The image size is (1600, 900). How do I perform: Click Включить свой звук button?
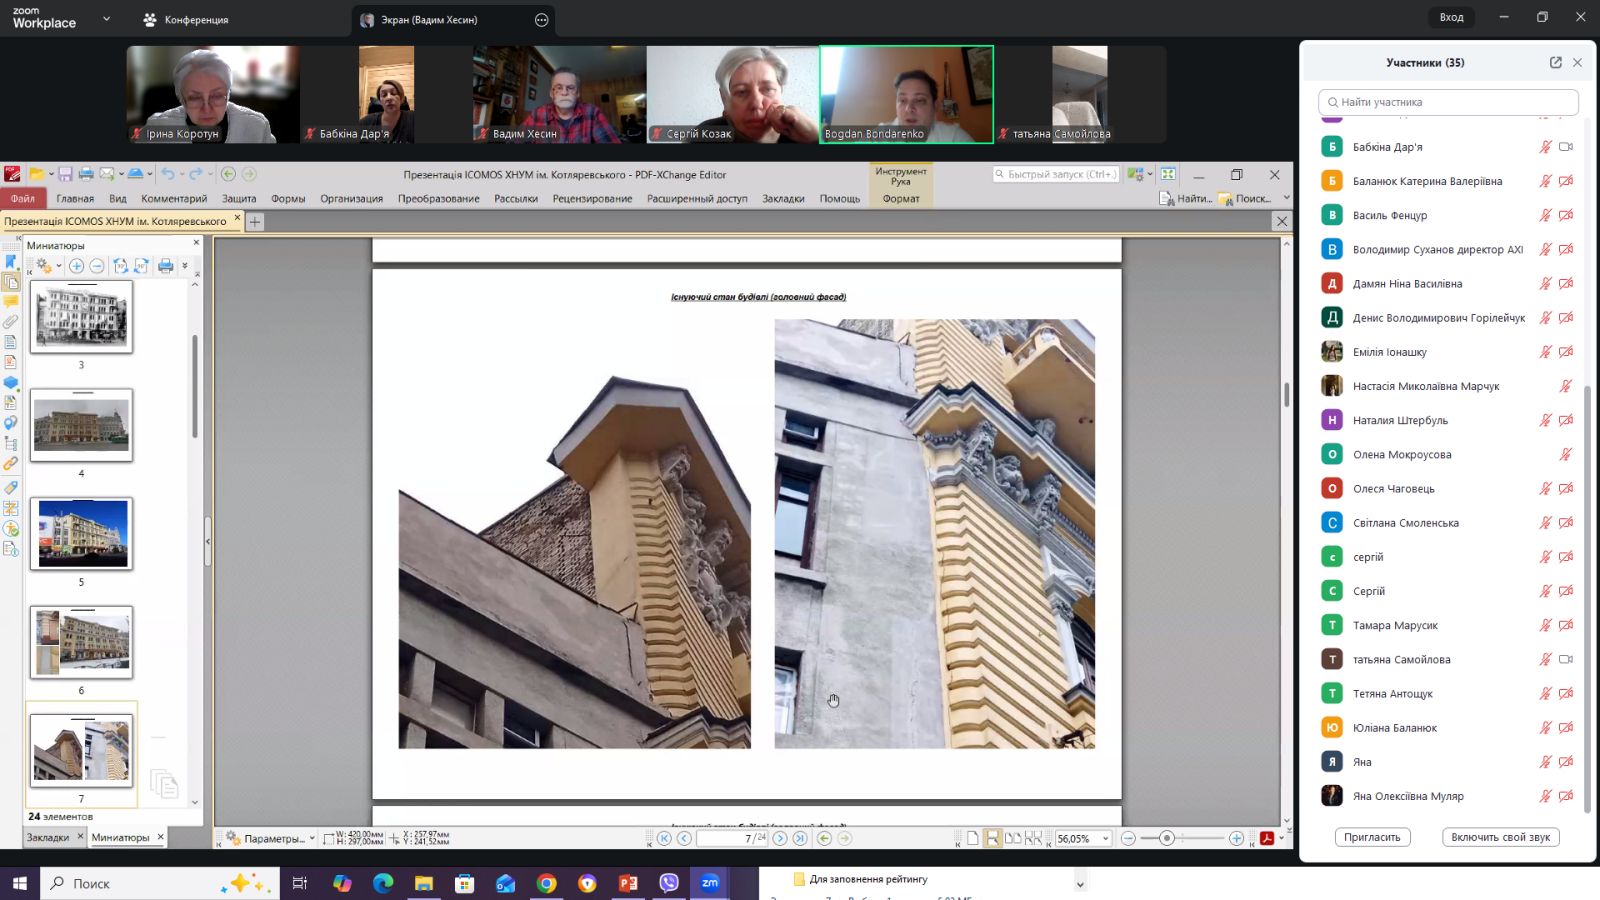tap(1501, 837)
